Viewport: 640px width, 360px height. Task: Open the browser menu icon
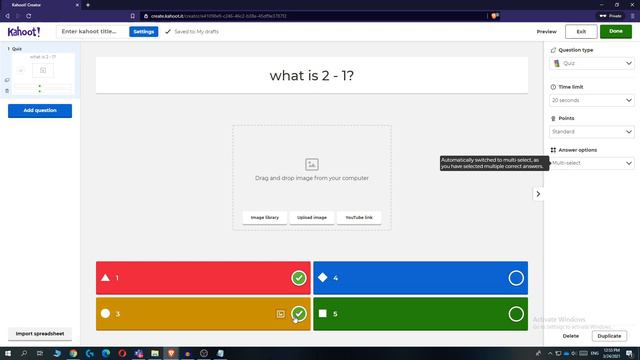point(633,16)
